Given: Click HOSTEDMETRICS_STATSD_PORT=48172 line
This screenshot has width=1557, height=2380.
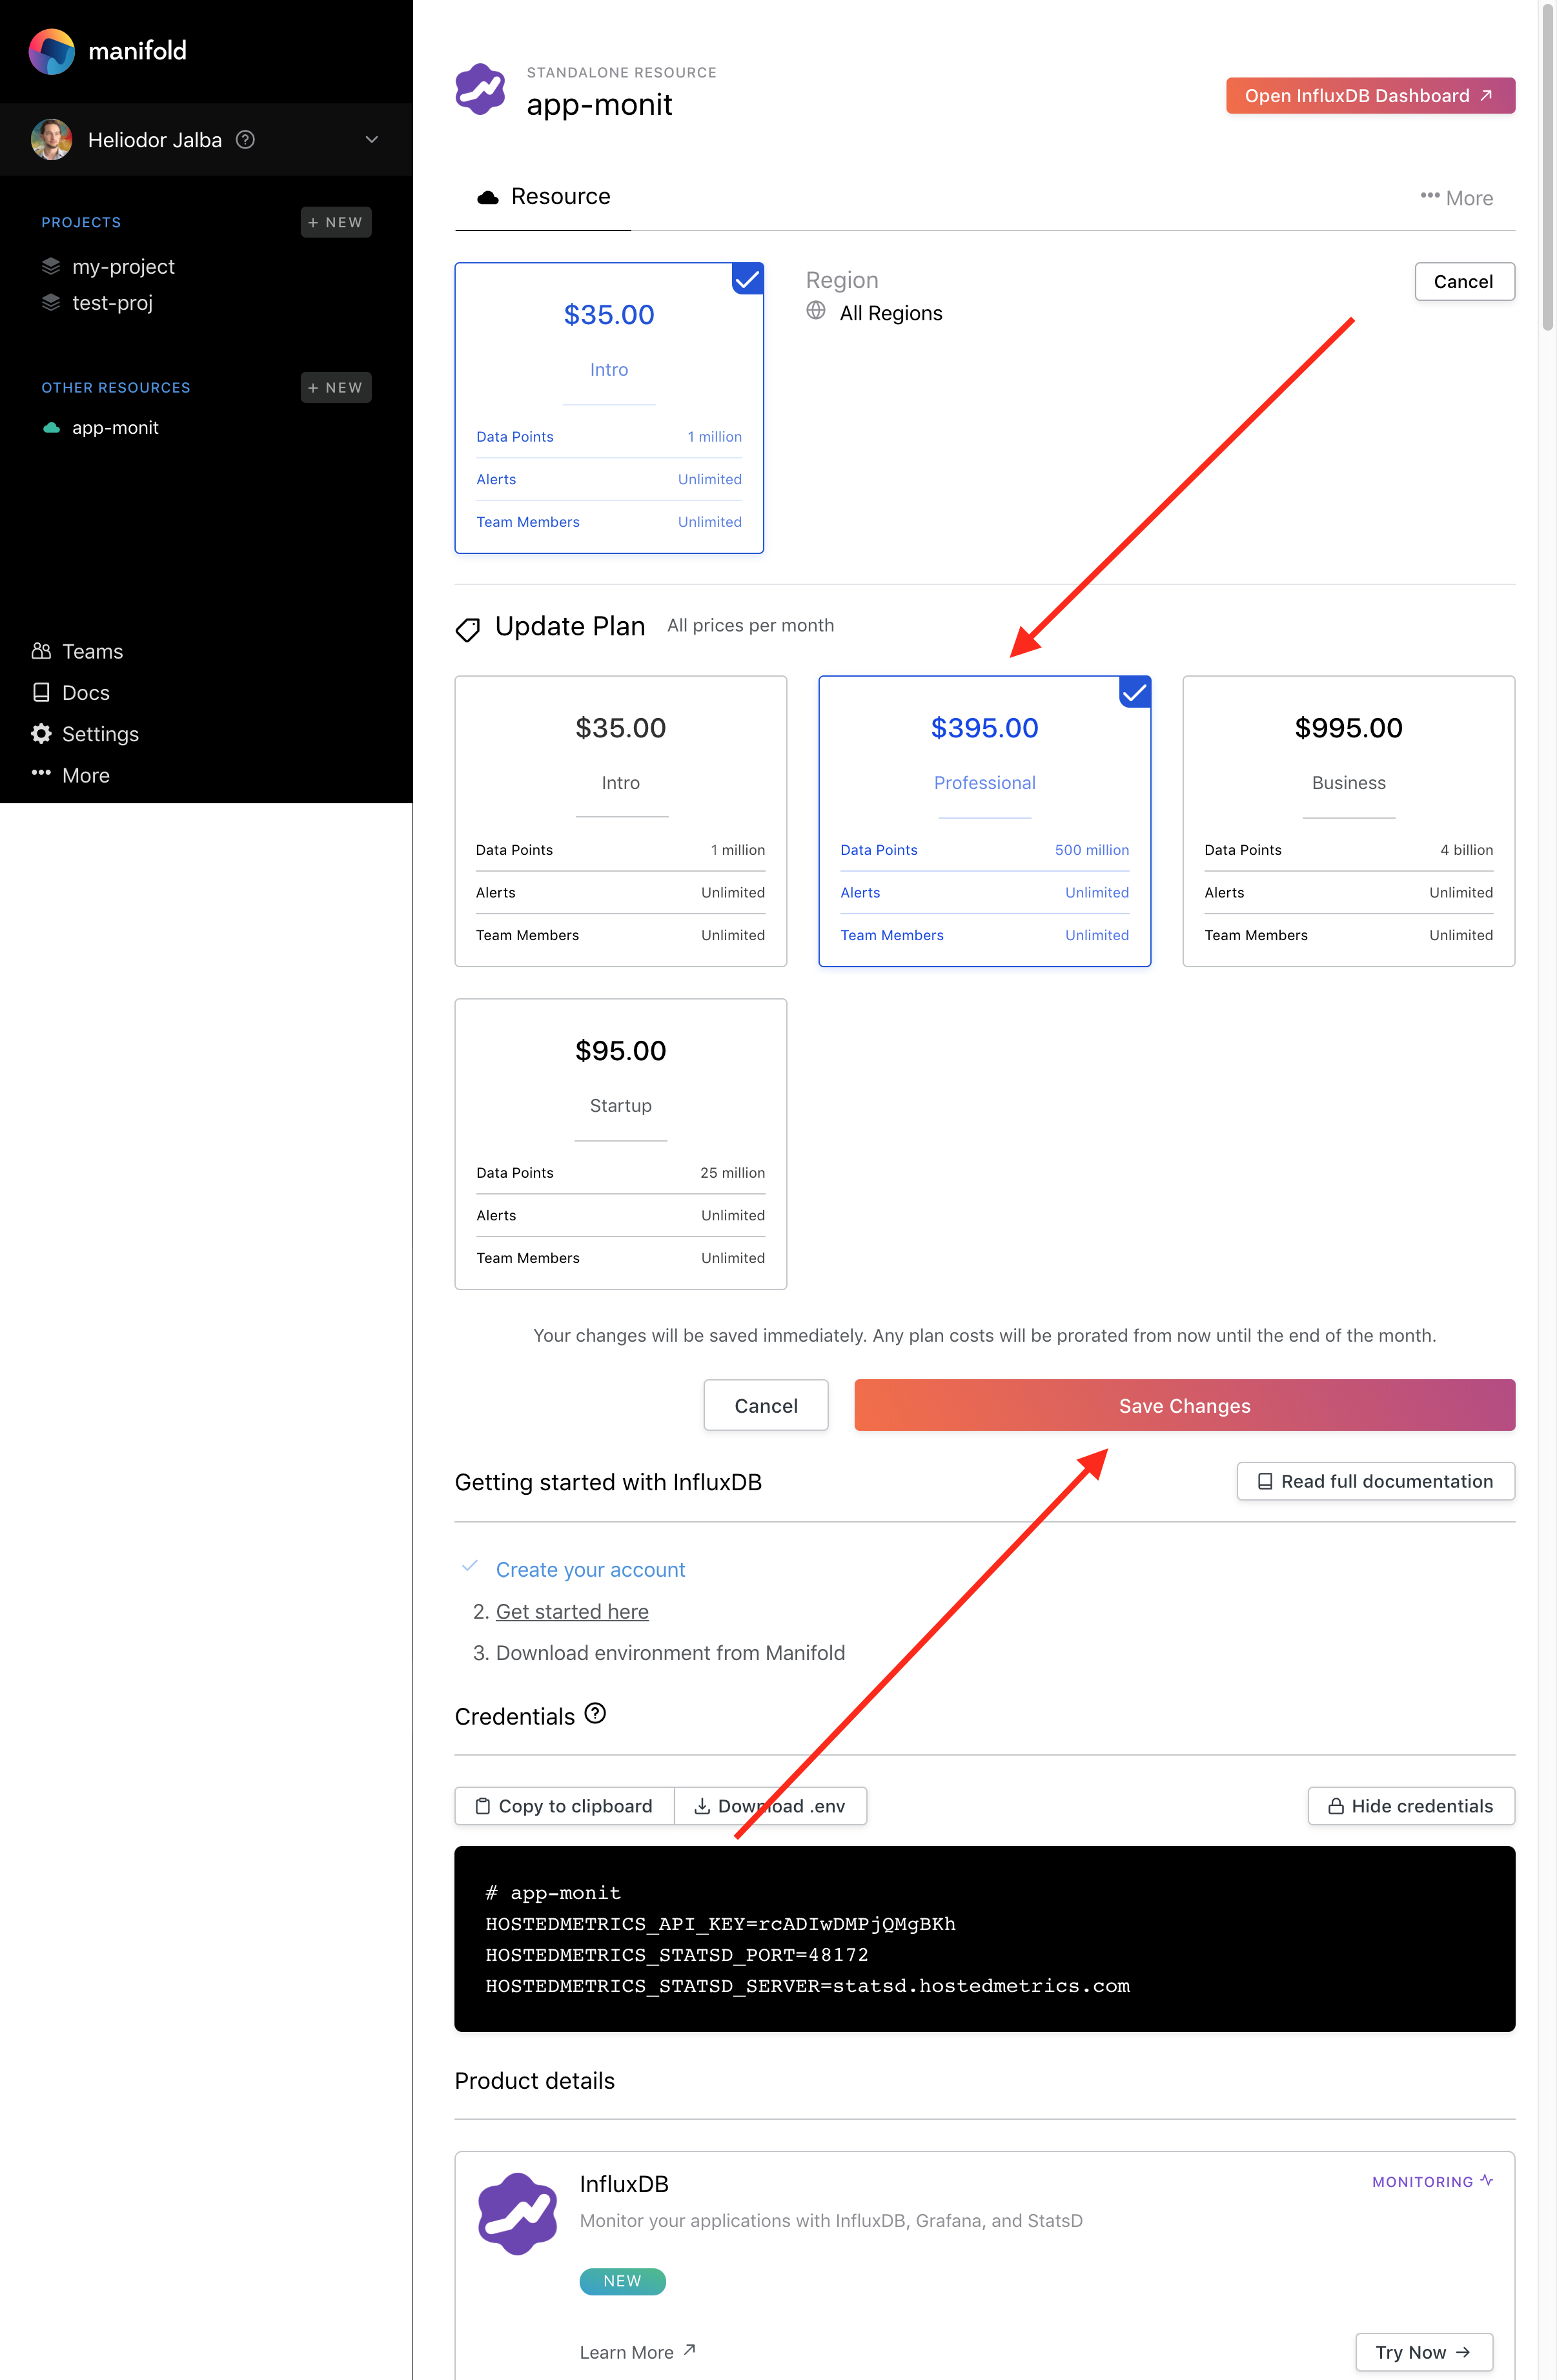Looking at the screenshot, I should (677, 1955).
